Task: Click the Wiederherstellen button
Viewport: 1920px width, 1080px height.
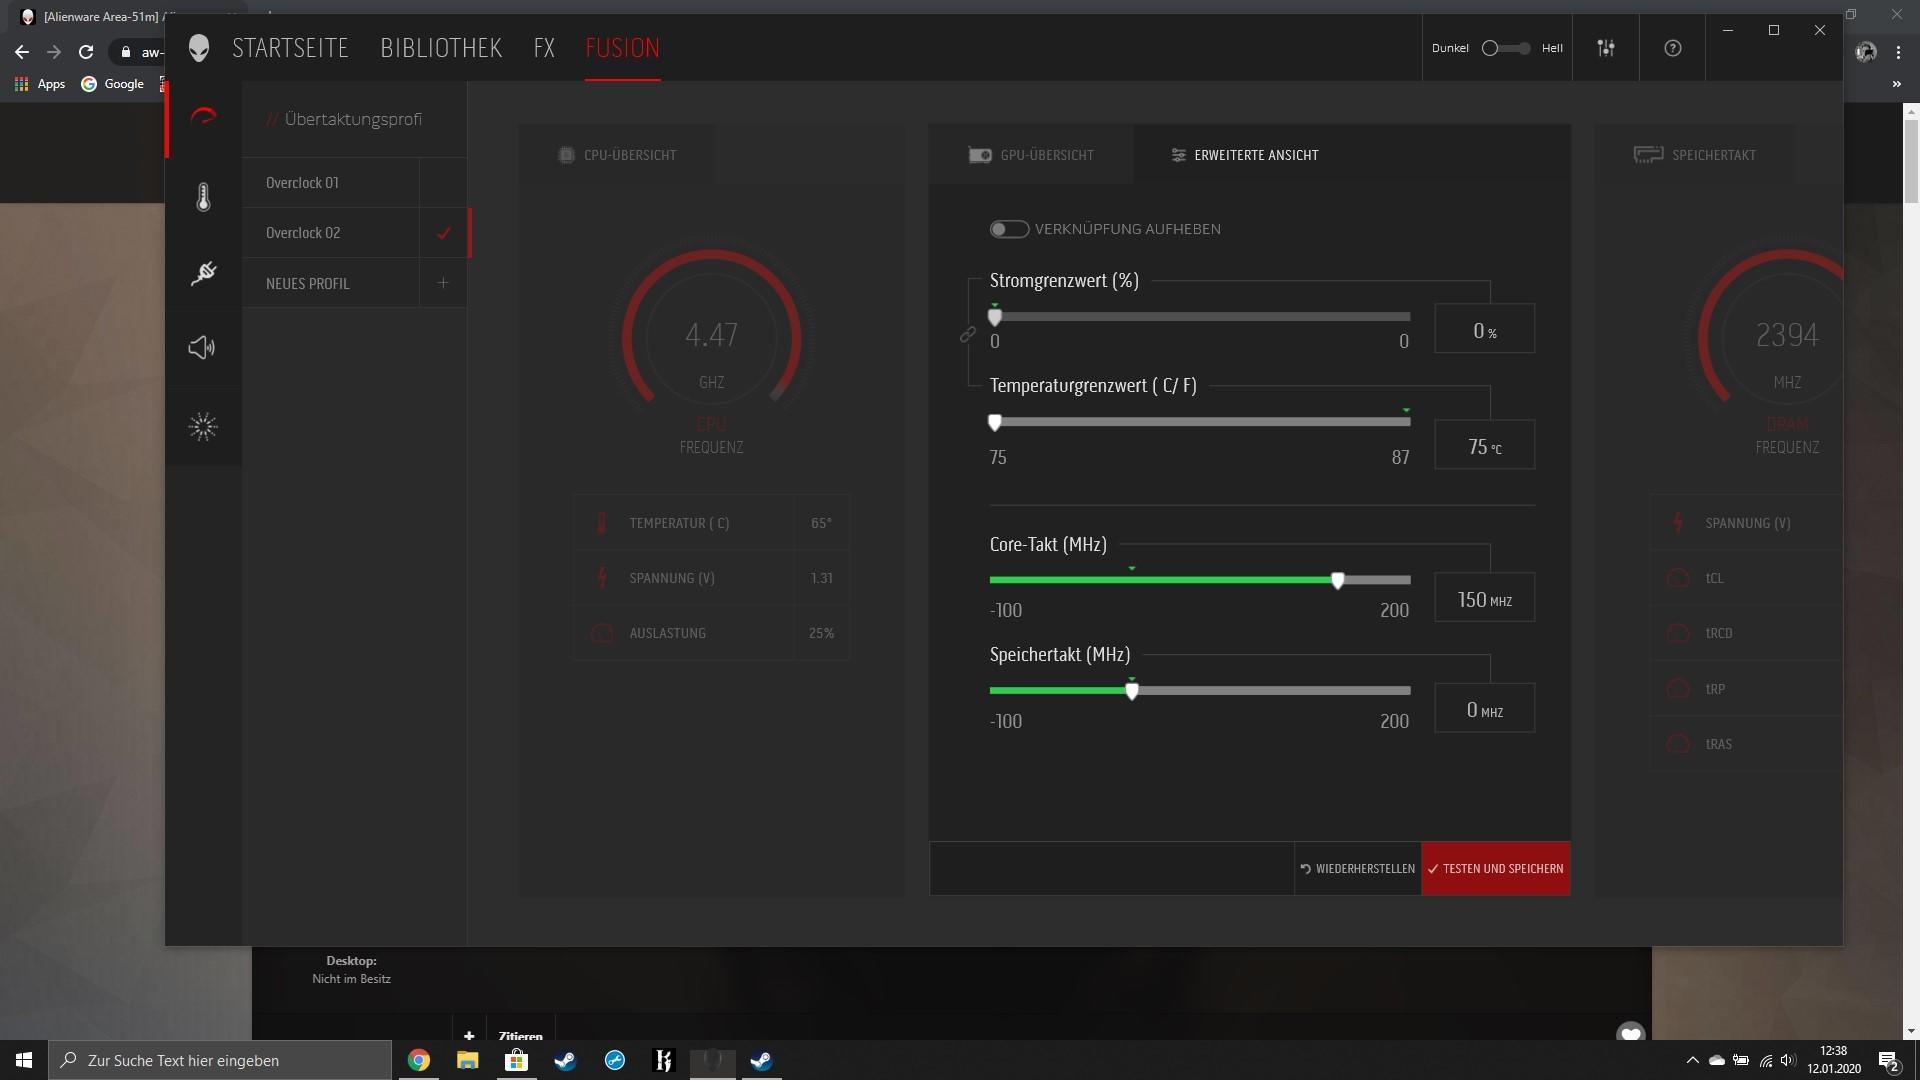Action: coord(1358,868)
